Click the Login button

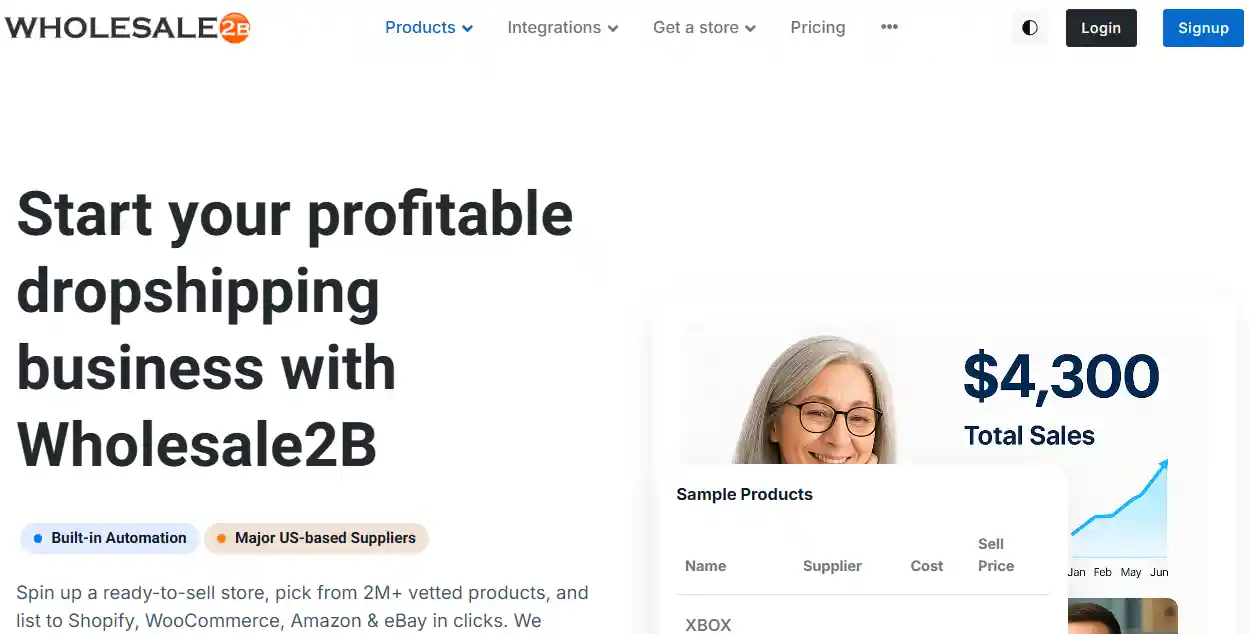click(x=1100, y=28)
